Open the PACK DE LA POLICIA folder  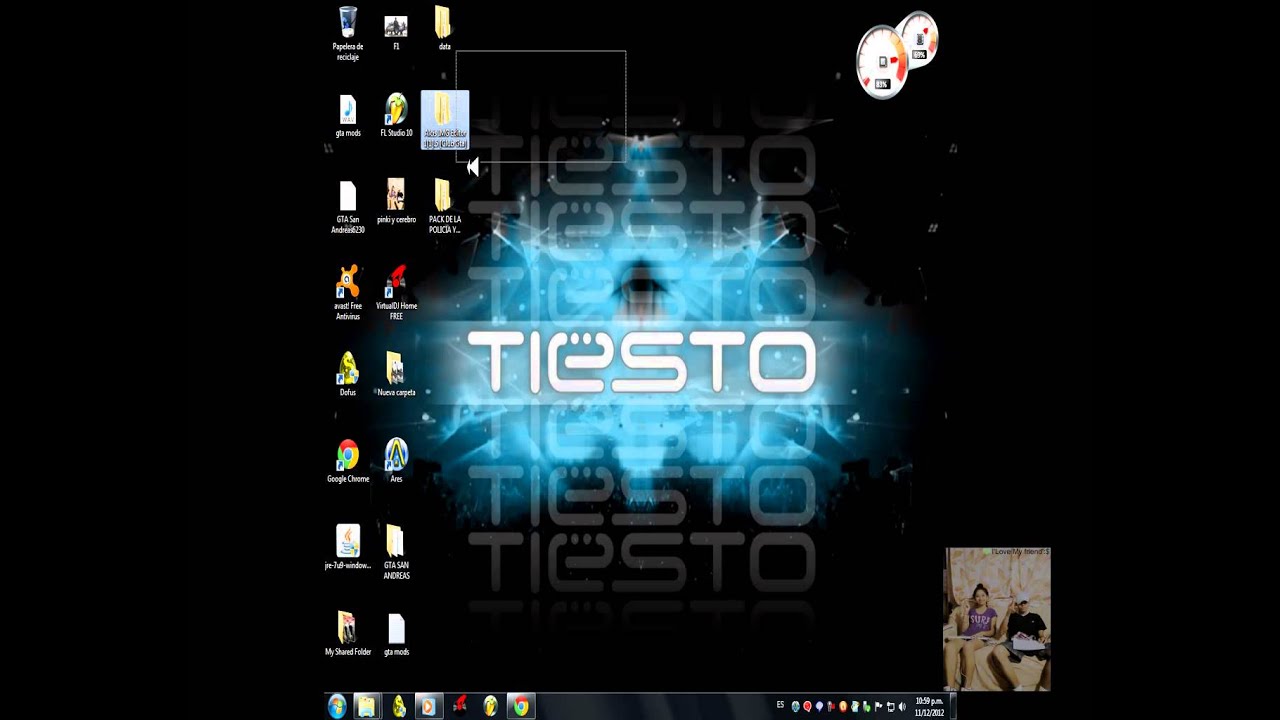444,208
